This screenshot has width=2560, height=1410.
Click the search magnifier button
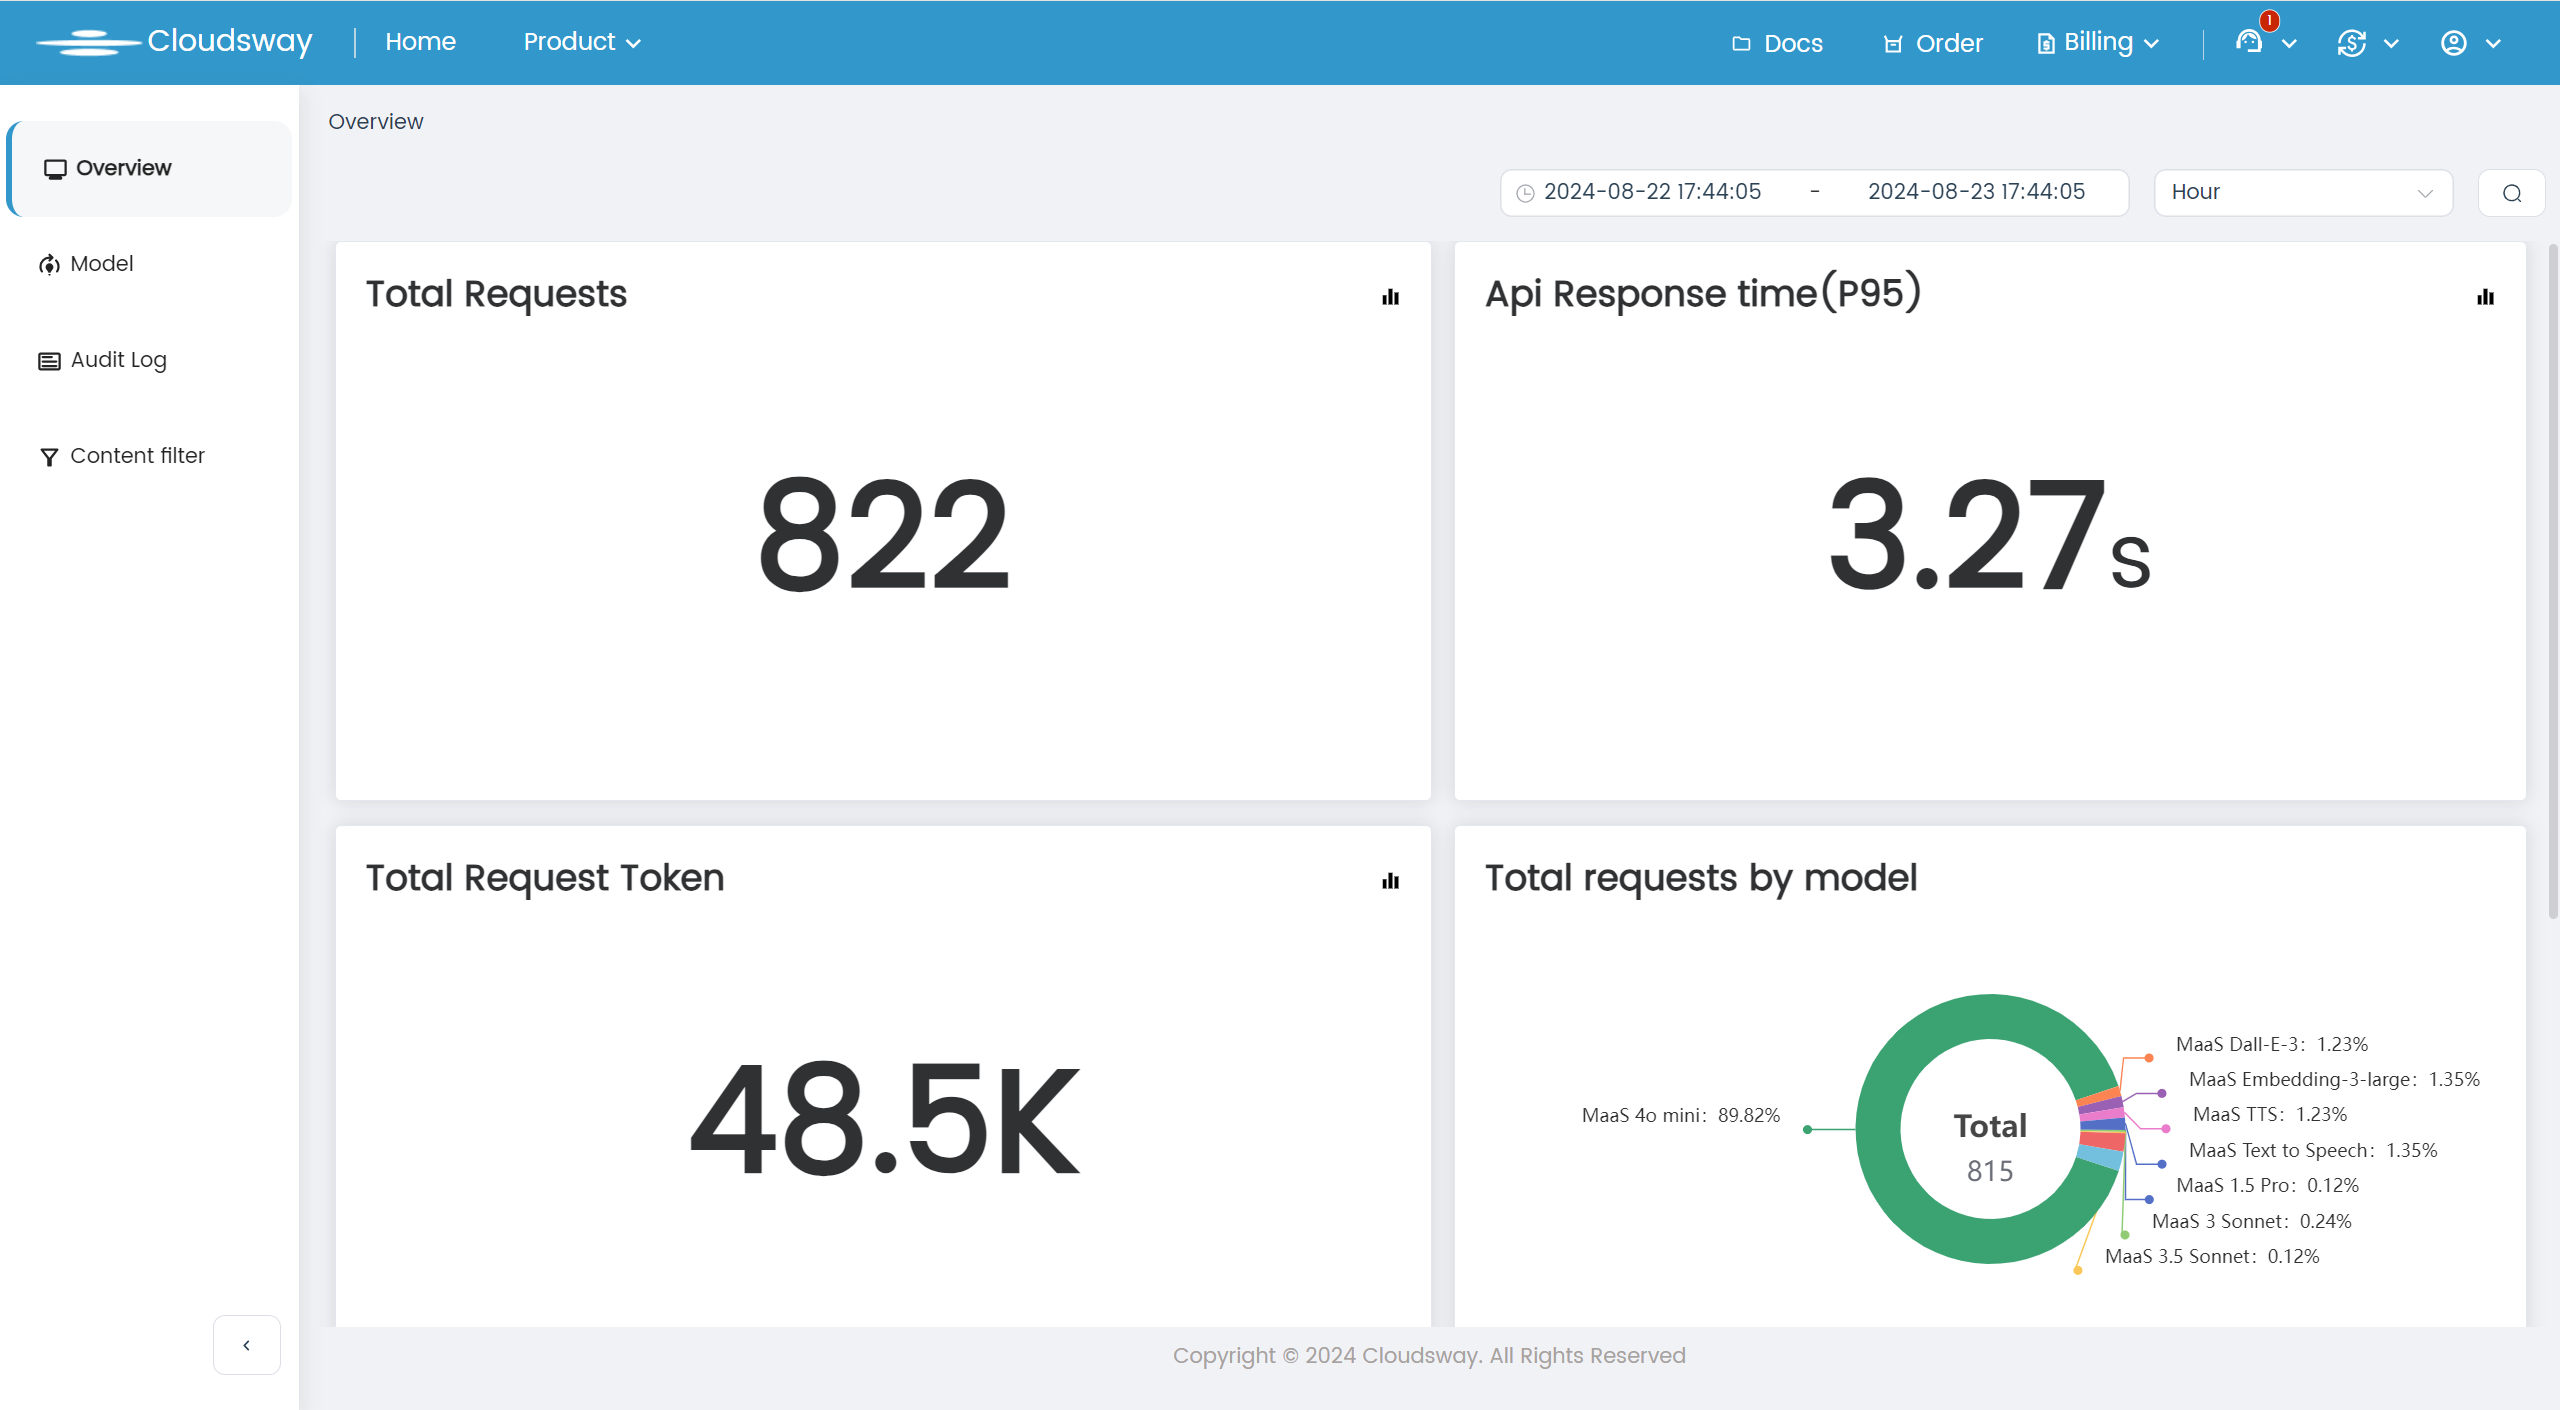[x=2511, y=193]
